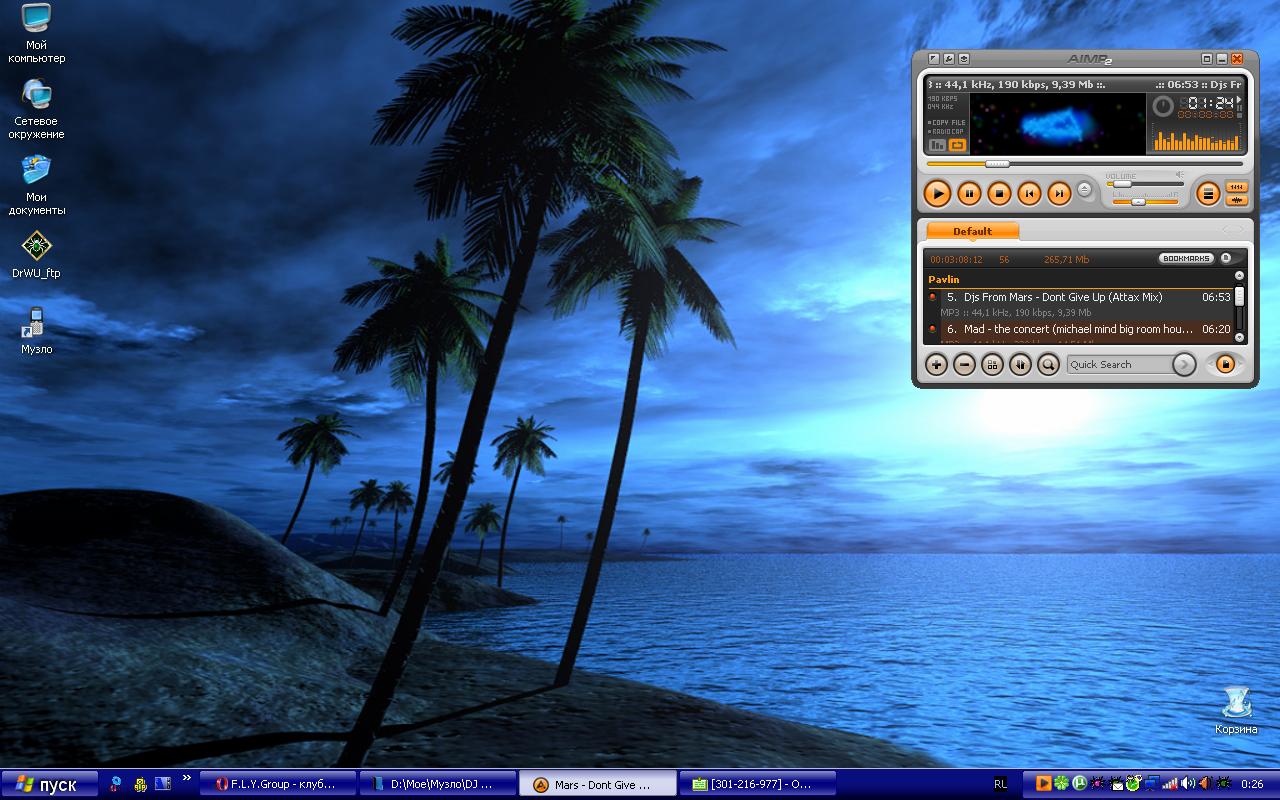The image size is (1280, 800).
Task: Click the 06:20 duration of track 6
Action: point(1216,329)
